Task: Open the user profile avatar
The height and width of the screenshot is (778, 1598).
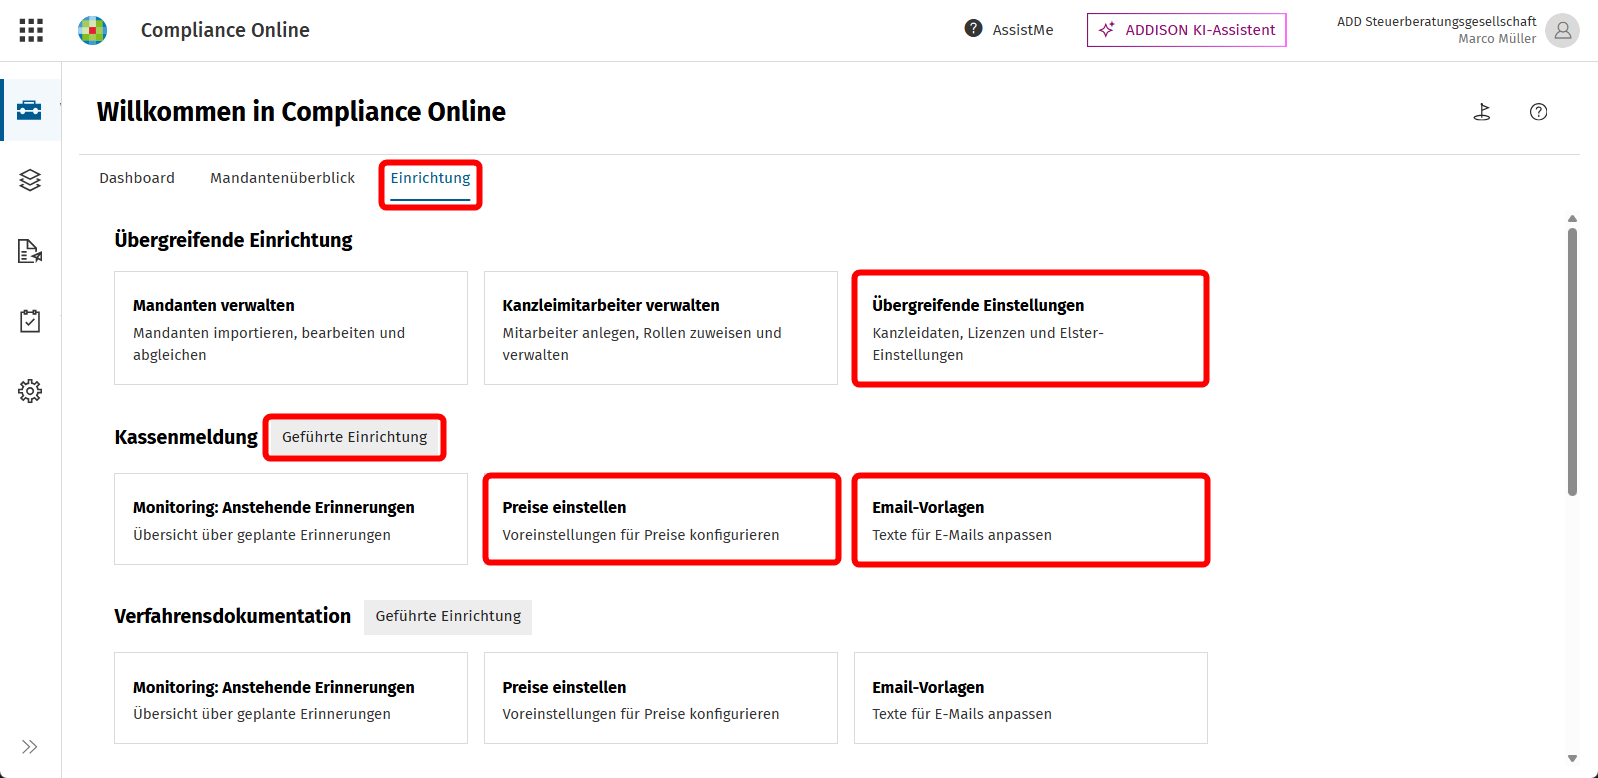Action: click(x=1562, y=30)
